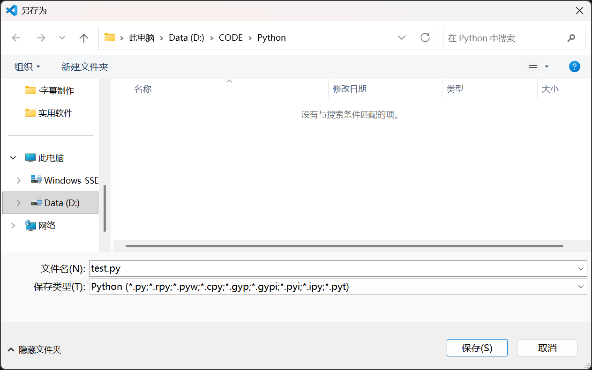The width and height of the screenshot is (592, 370).
Task: Go up one folder level
Action: point(84,38)
